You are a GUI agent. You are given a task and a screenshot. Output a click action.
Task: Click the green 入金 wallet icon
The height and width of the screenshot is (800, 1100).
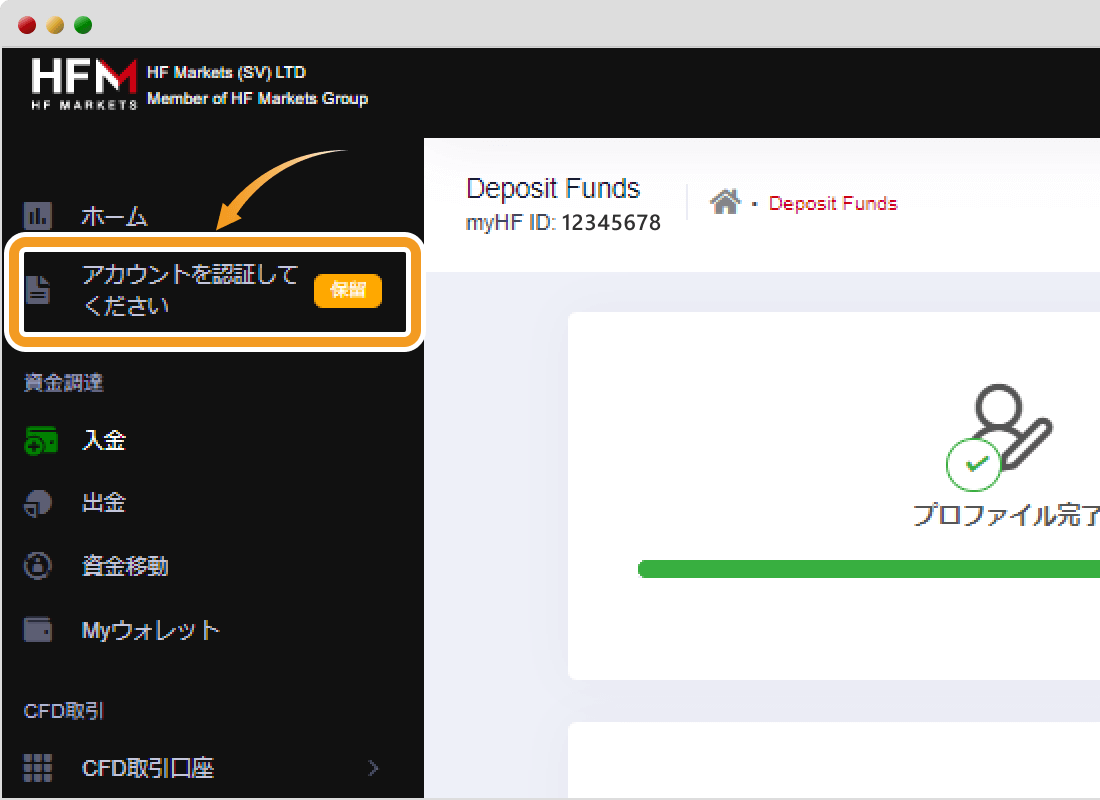point(41,441)
